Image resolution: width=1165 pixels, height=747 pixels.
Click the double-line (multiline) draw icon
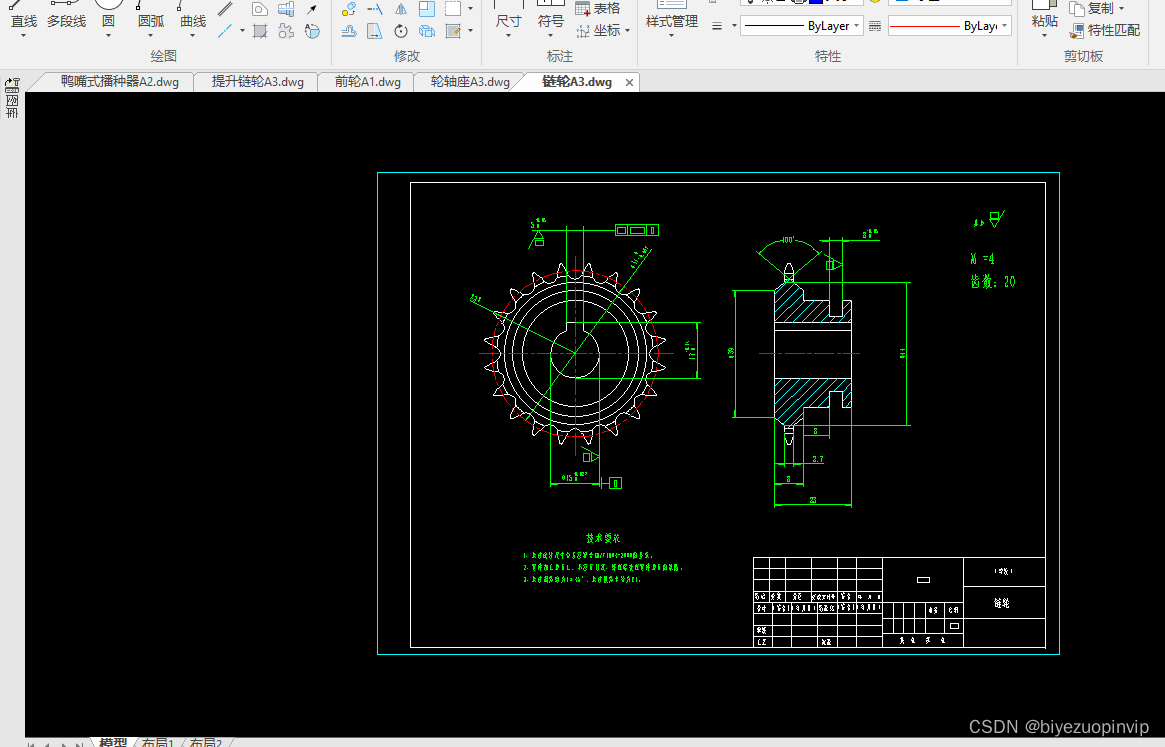coord(225,9)
